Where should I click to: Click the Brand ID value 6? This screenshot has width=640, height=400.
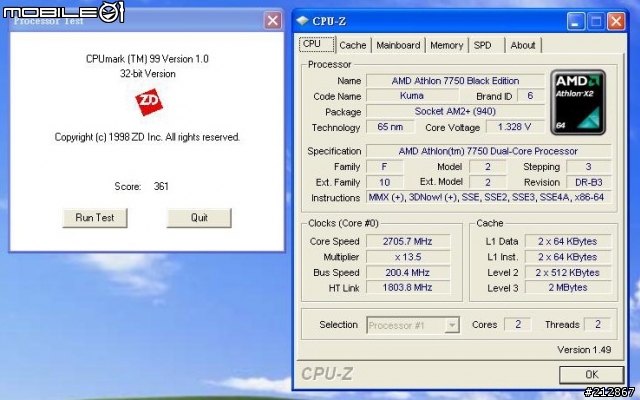click(x=530, y=96)
